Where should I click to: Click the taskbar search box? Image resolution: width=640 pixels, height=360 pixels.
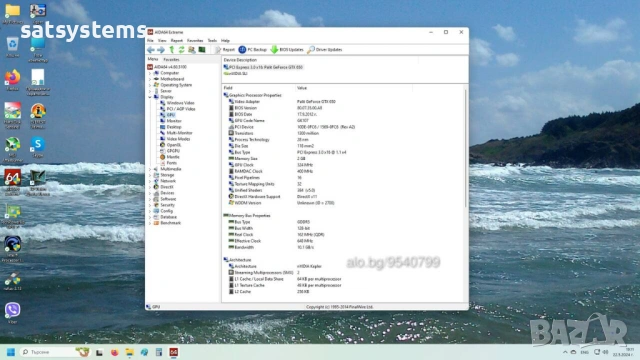(x=55, y=352)
